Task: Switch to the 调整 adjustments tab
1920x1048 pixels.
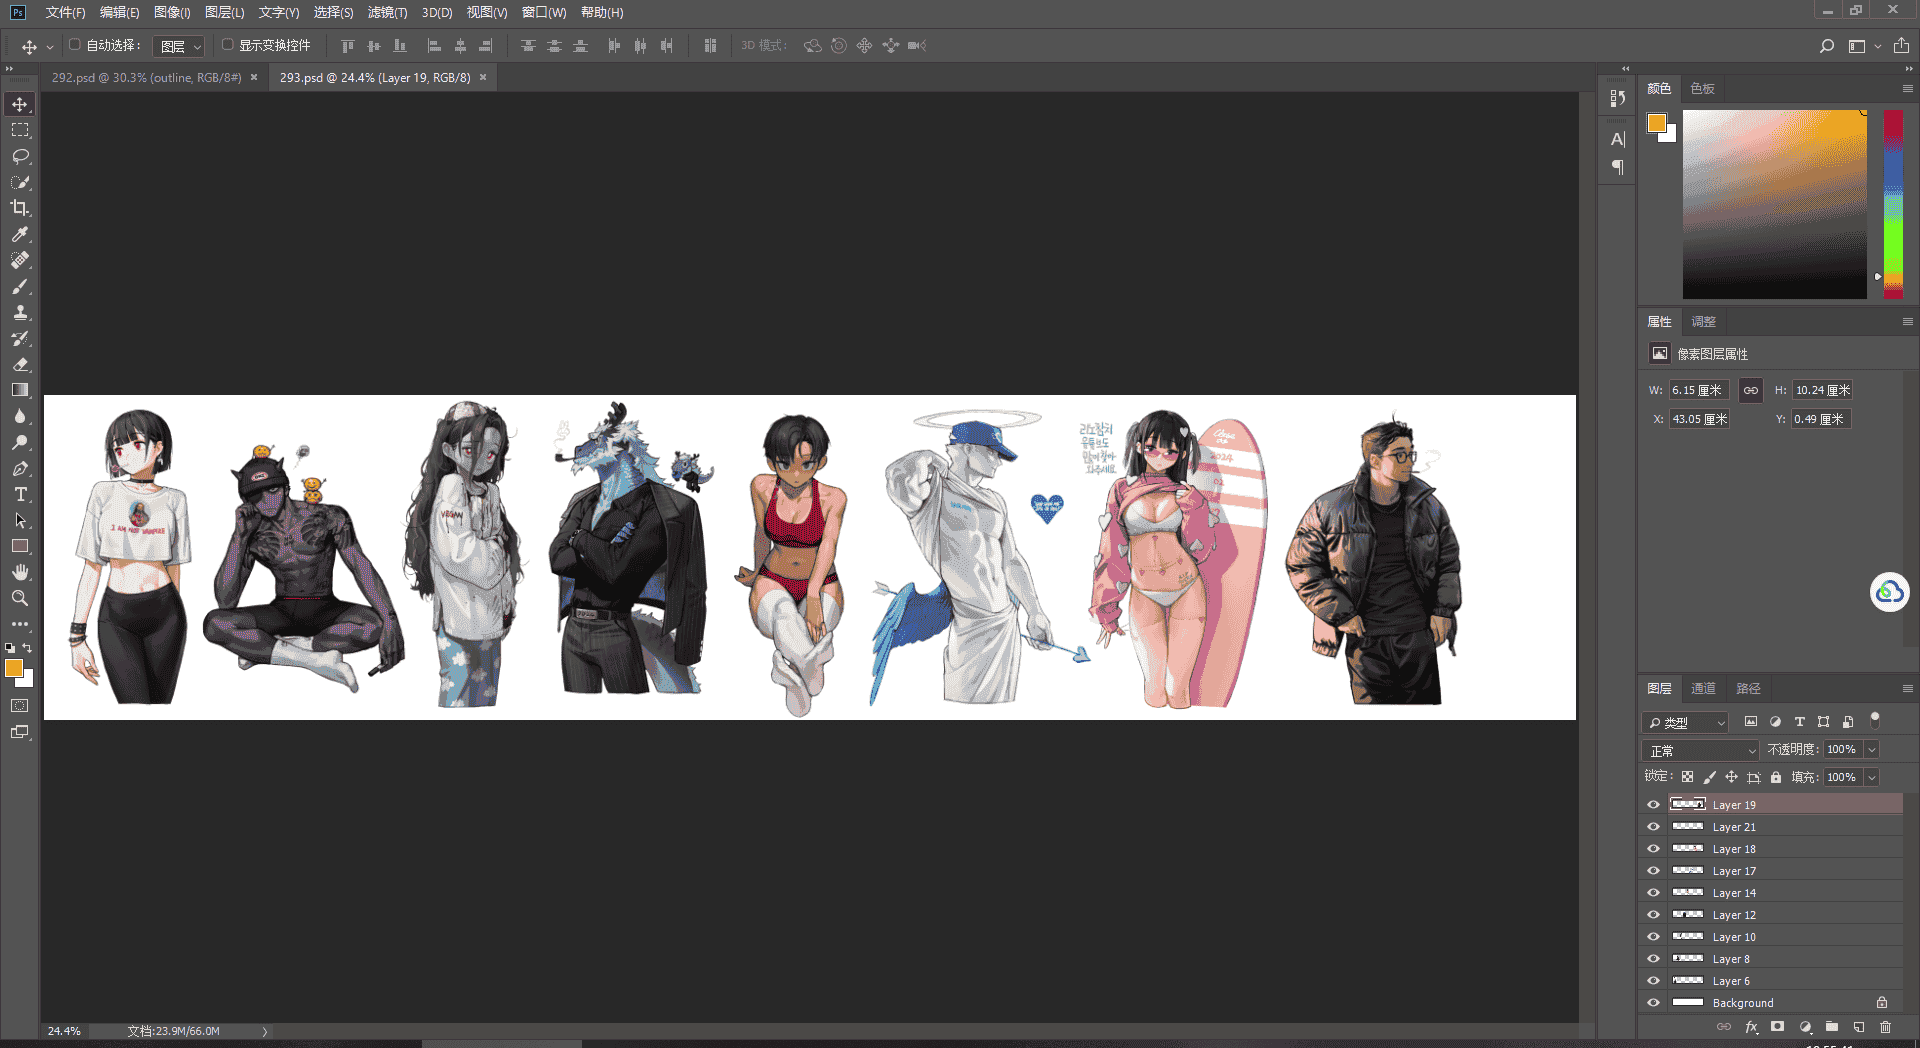Action: [1703, 322]
